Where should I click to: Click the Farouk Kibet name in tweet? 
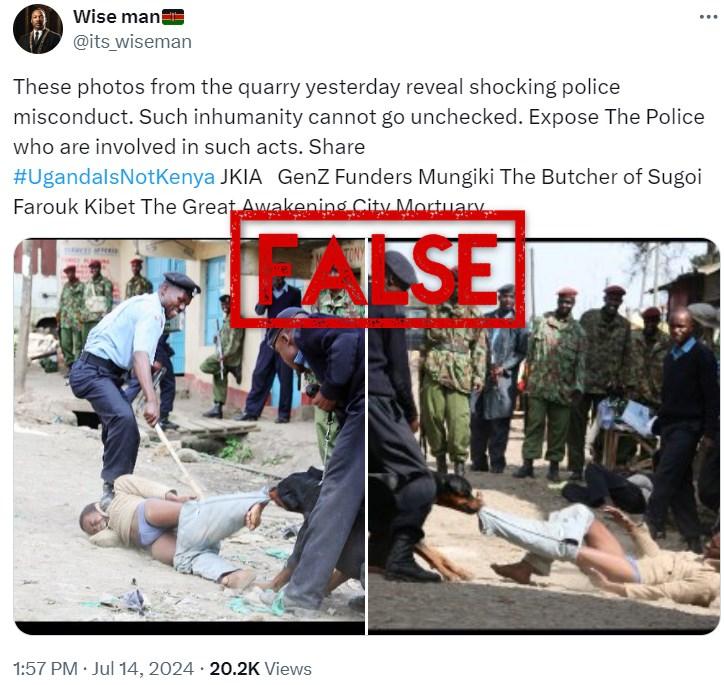click(x=74, y=206)
